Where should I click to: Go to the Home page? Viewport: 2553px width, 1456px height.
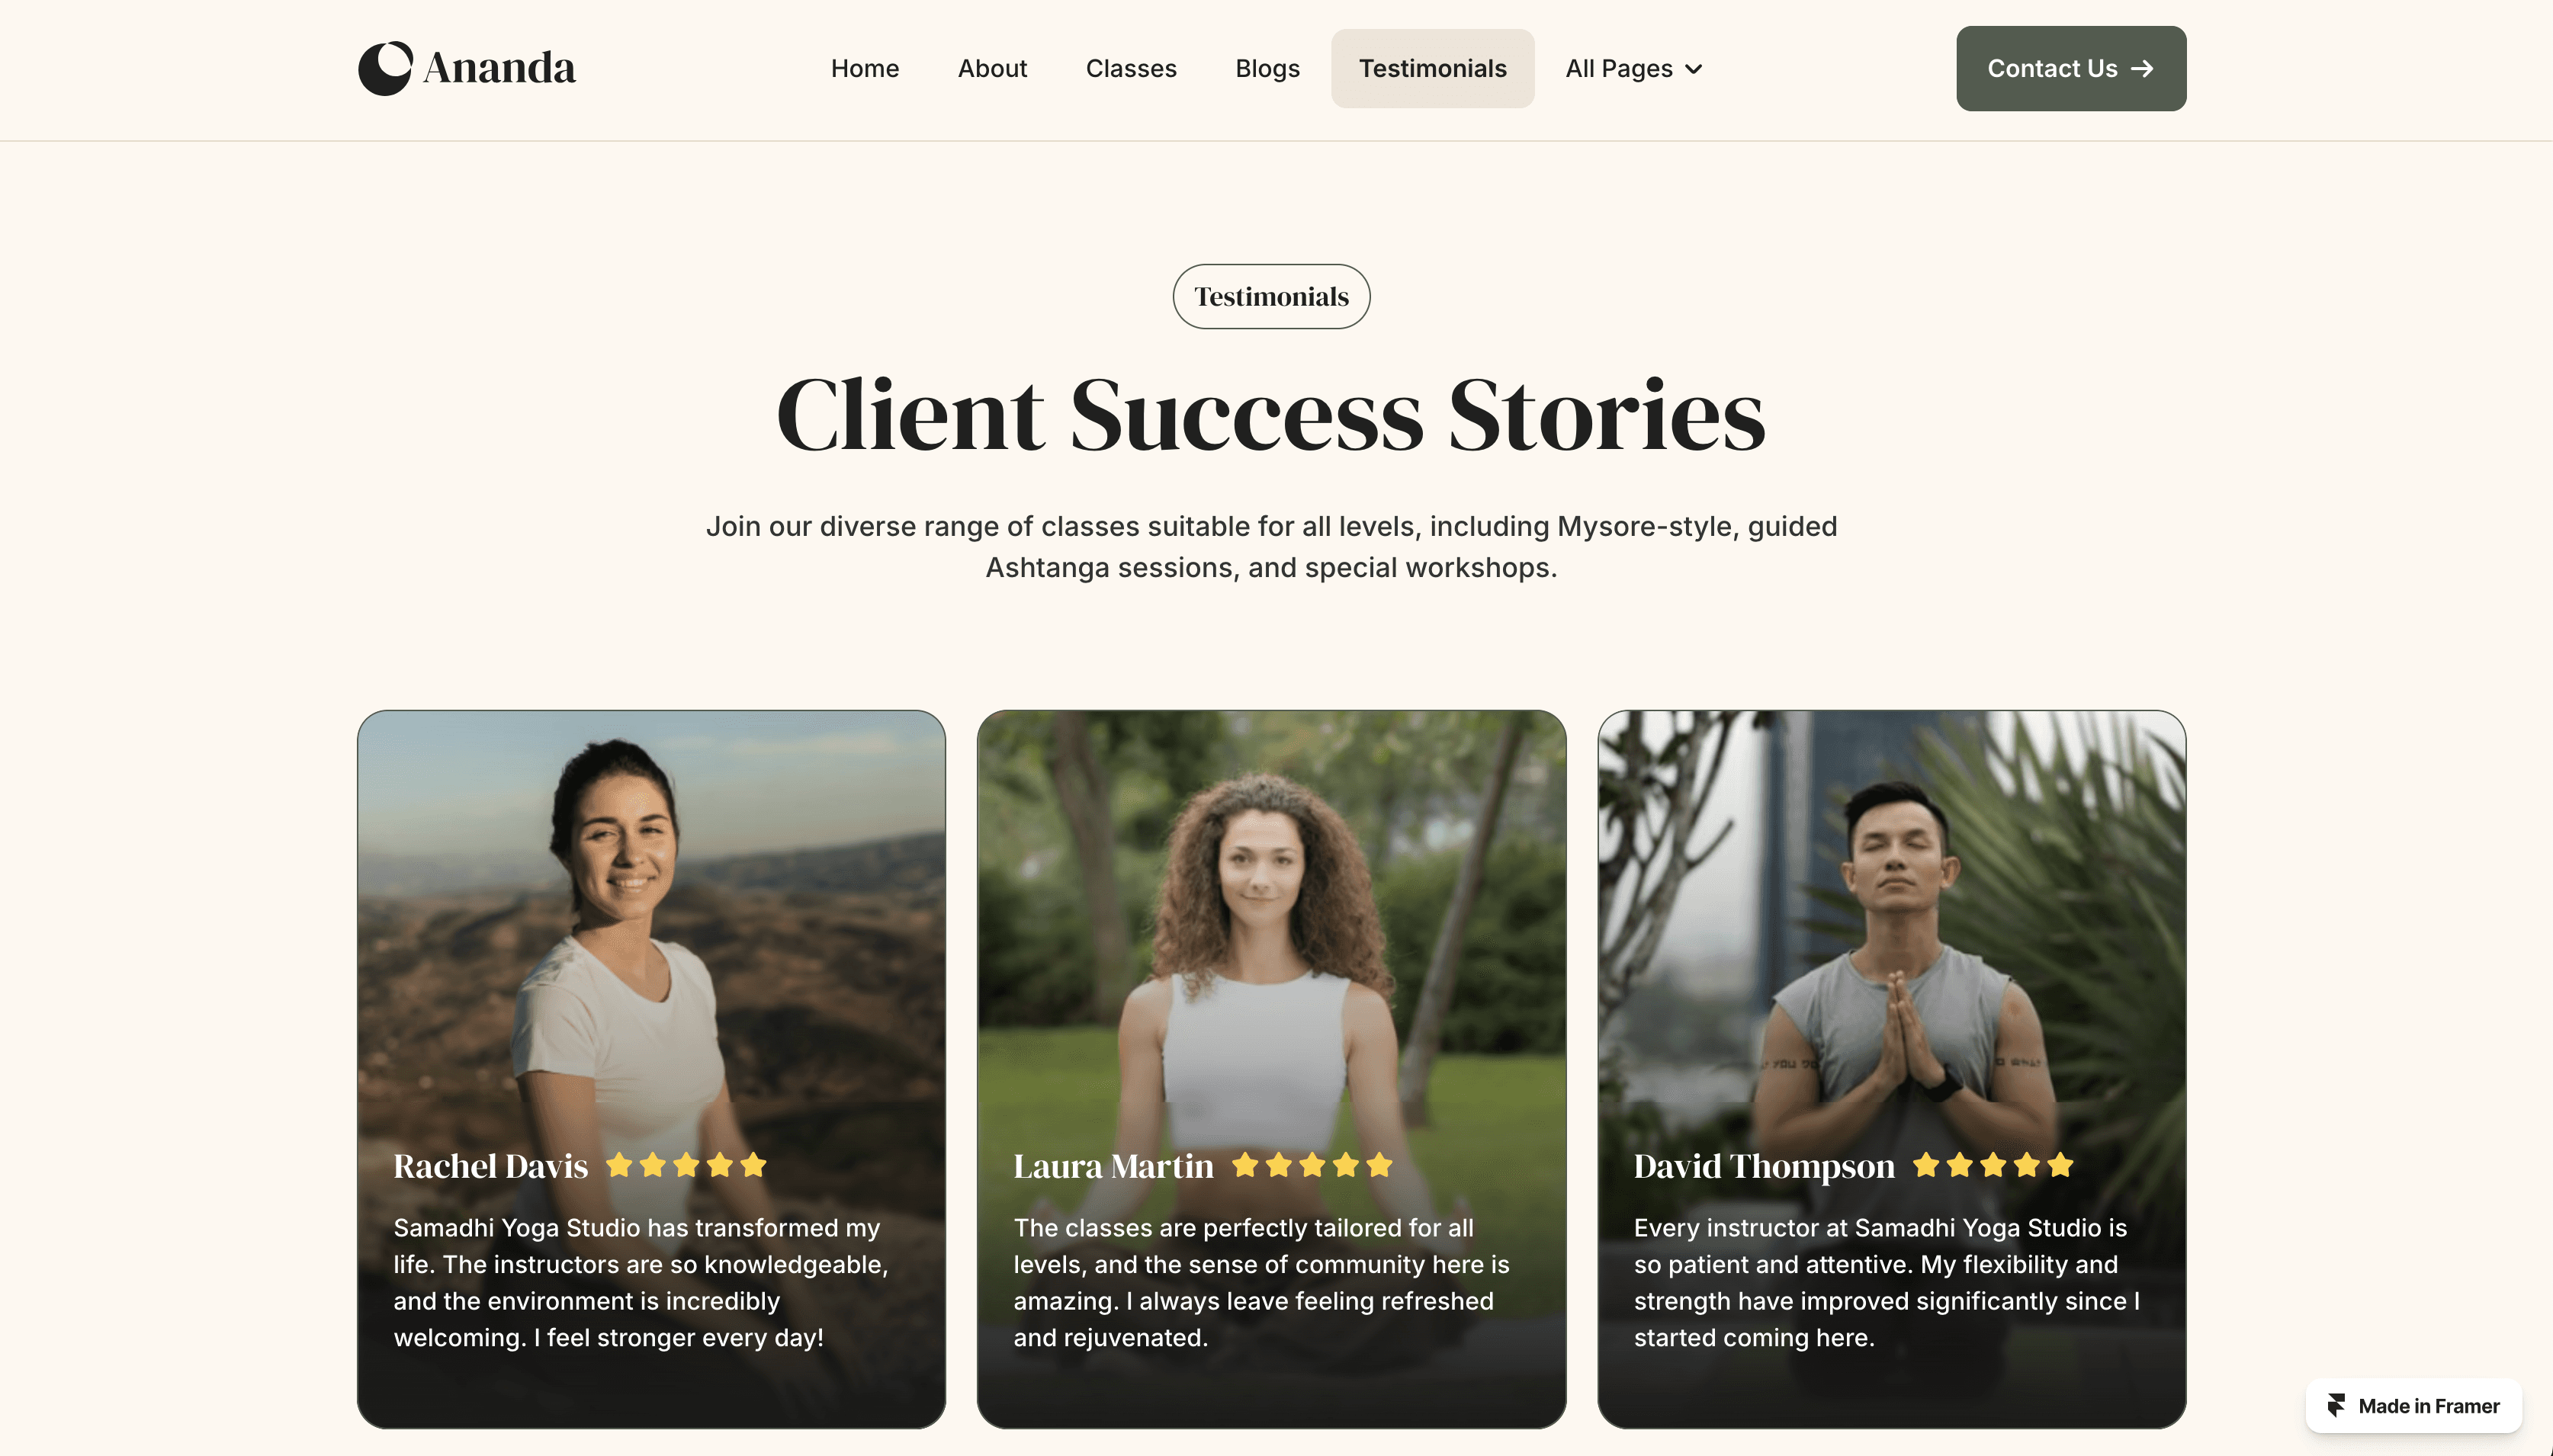[x=865, y=69]
